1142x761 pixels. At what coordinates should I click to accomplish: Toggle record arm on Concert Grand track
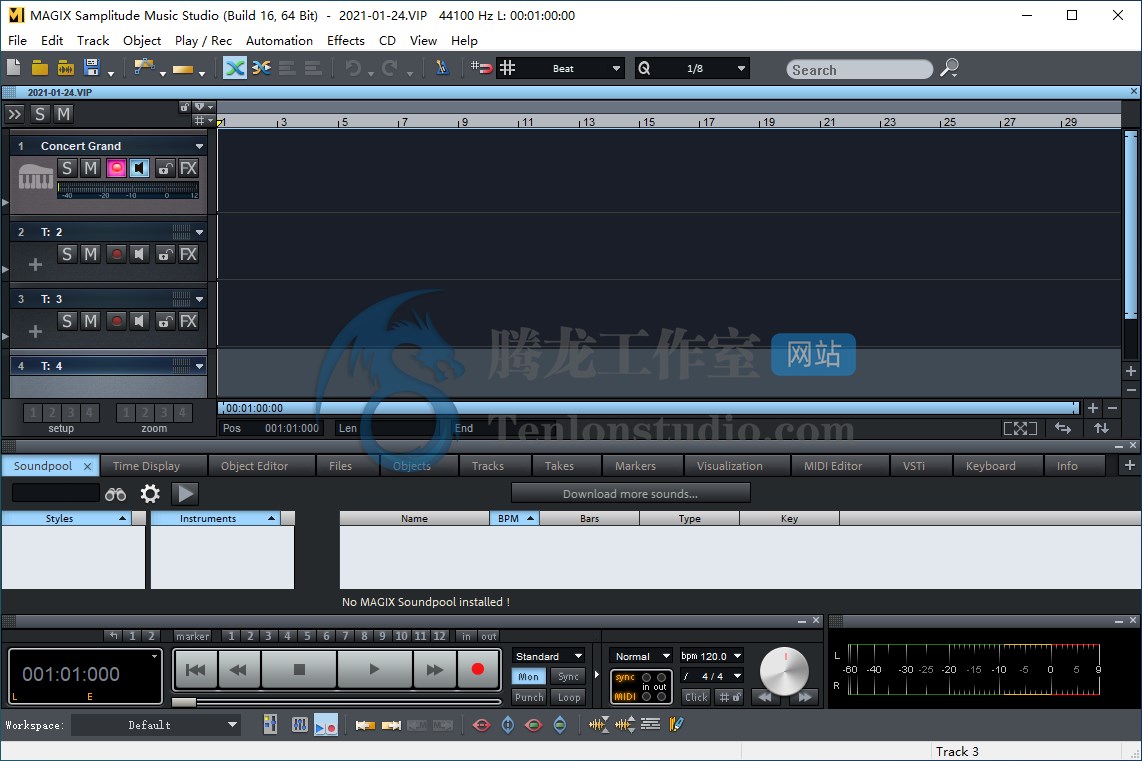116,169
